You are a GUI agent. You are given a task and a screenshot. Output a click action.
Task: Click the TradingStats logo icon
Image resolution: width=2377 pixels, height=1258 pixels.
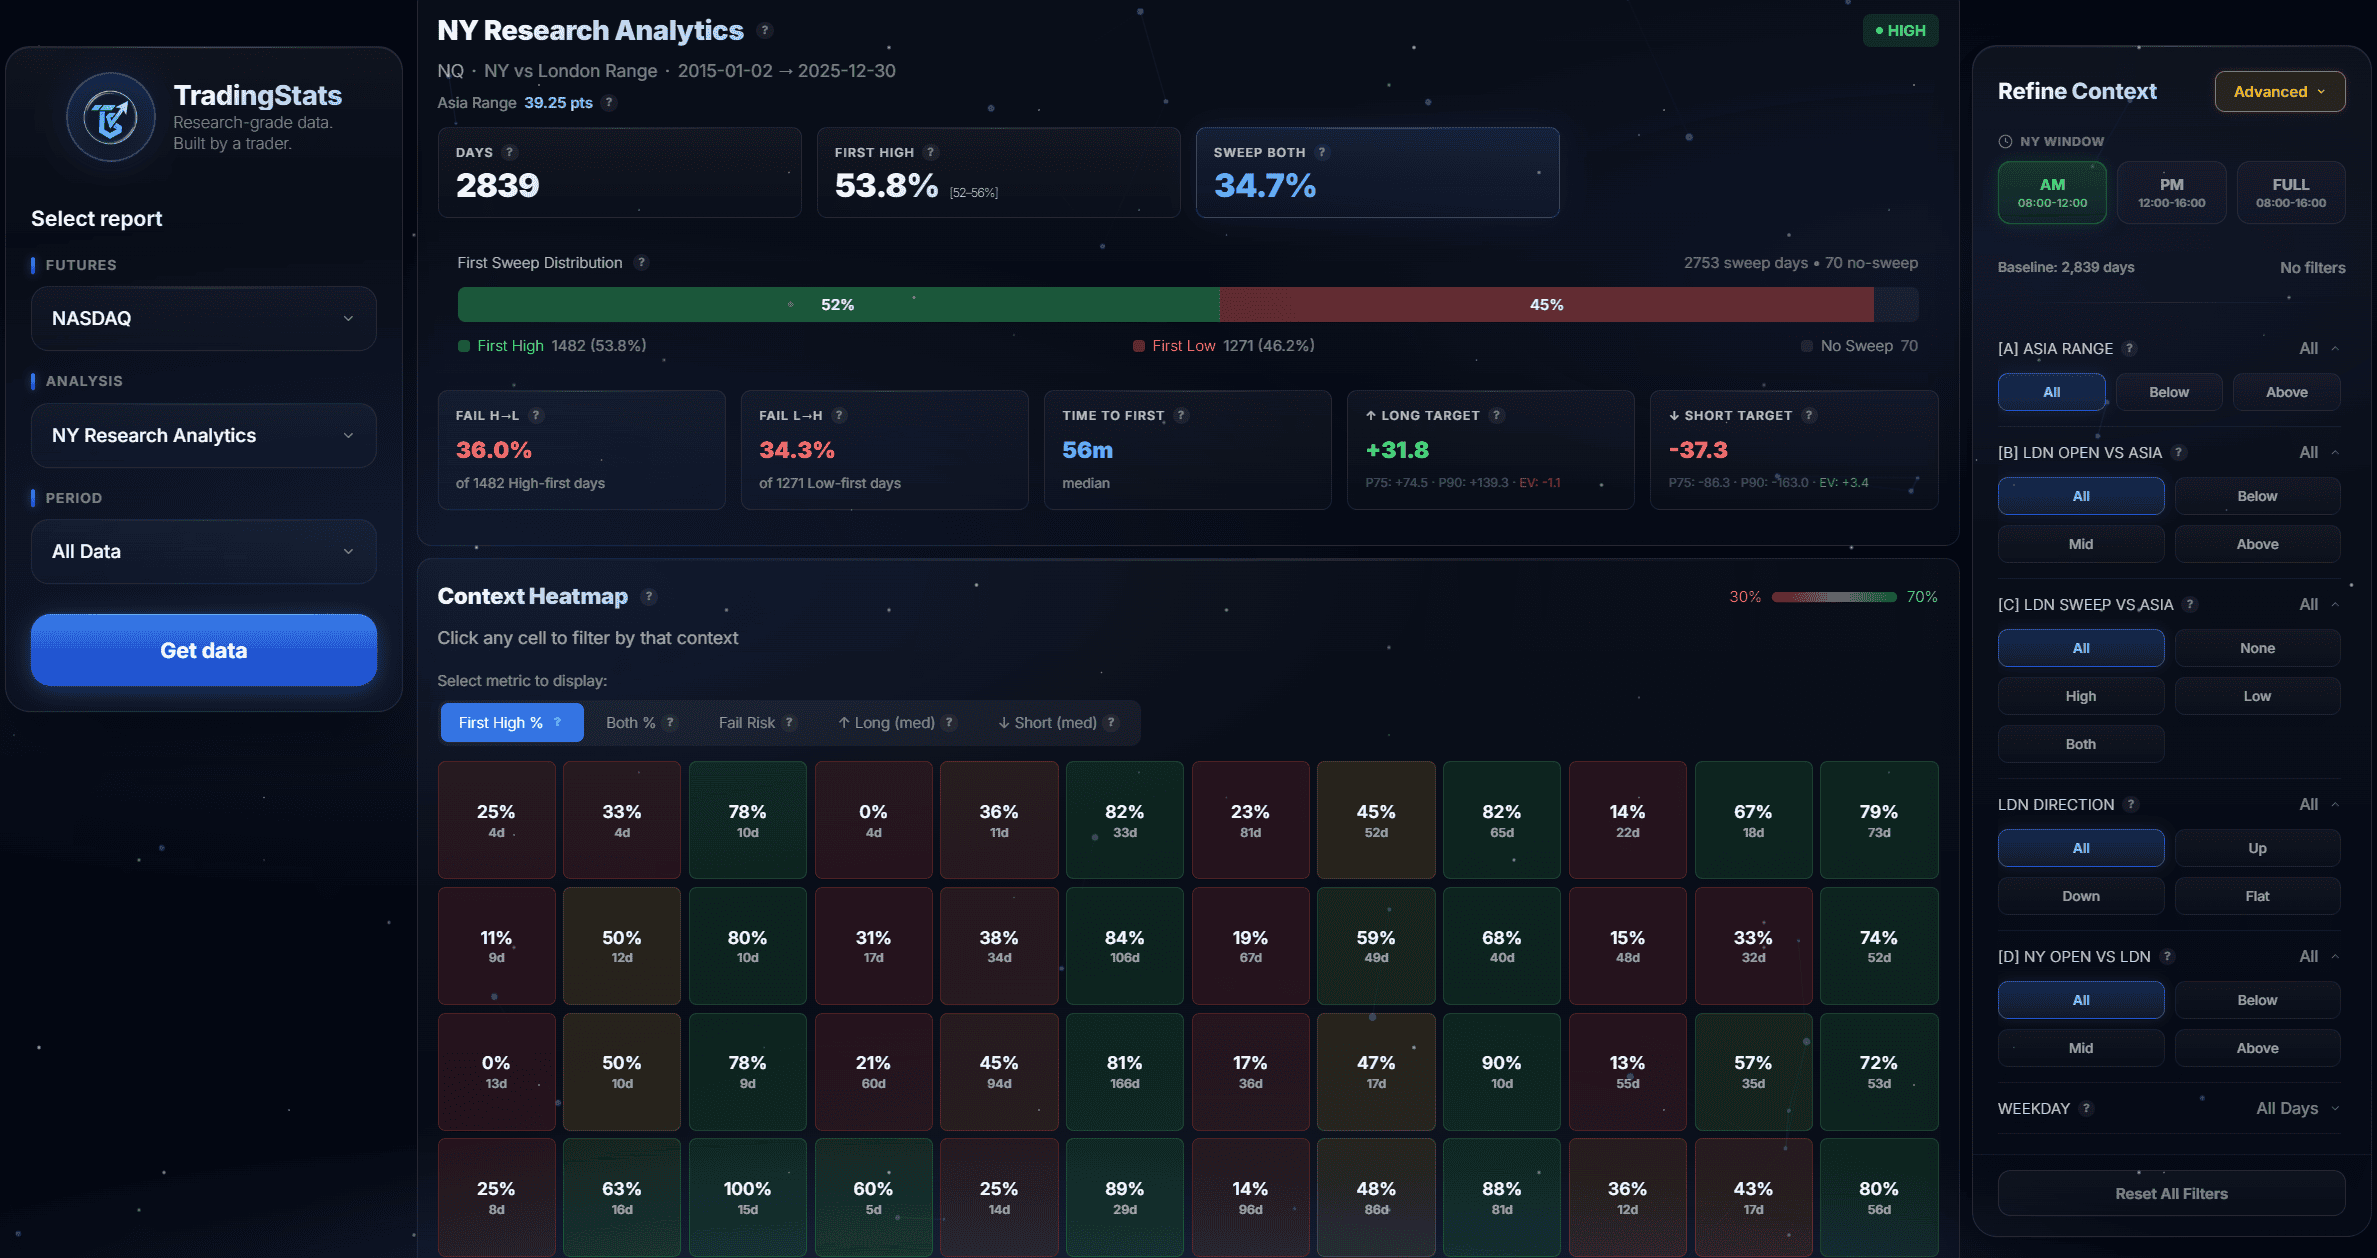[111, 118]
